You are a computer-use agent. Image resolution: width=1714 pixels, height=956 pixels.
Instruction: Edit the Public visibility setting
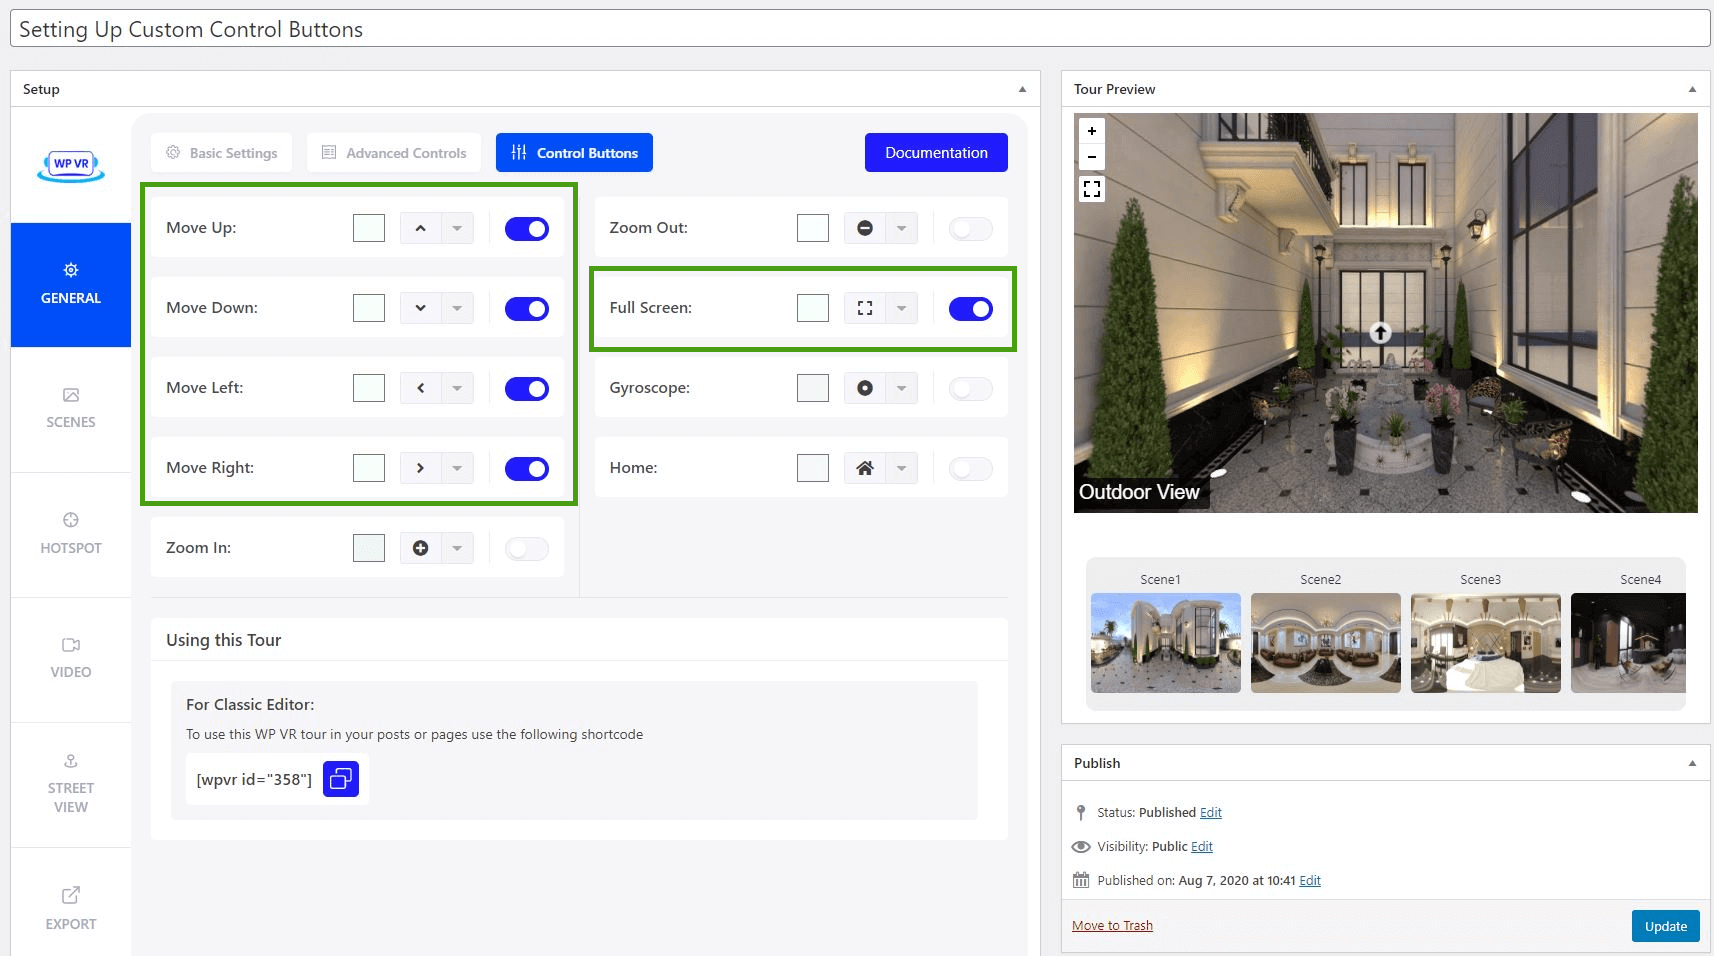(1202, 846)
